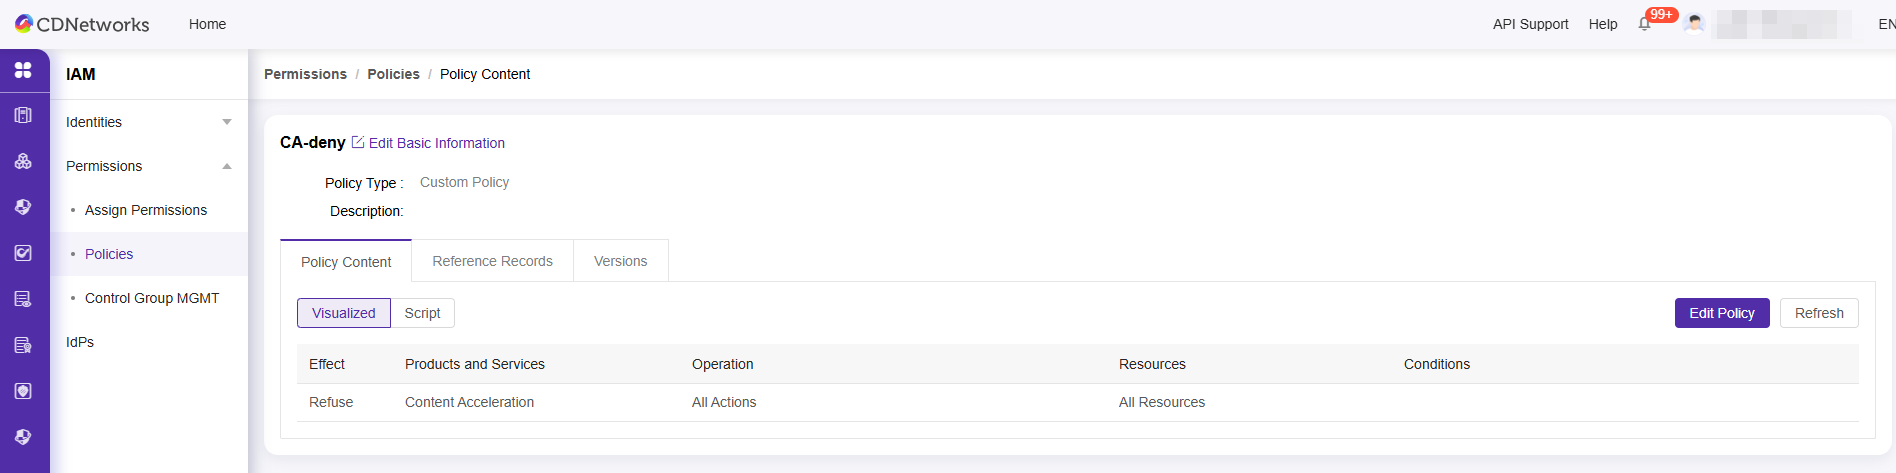
Task: Click the checkmark-box icon in the purple sidebar
Action: click(x=23, y=253)
